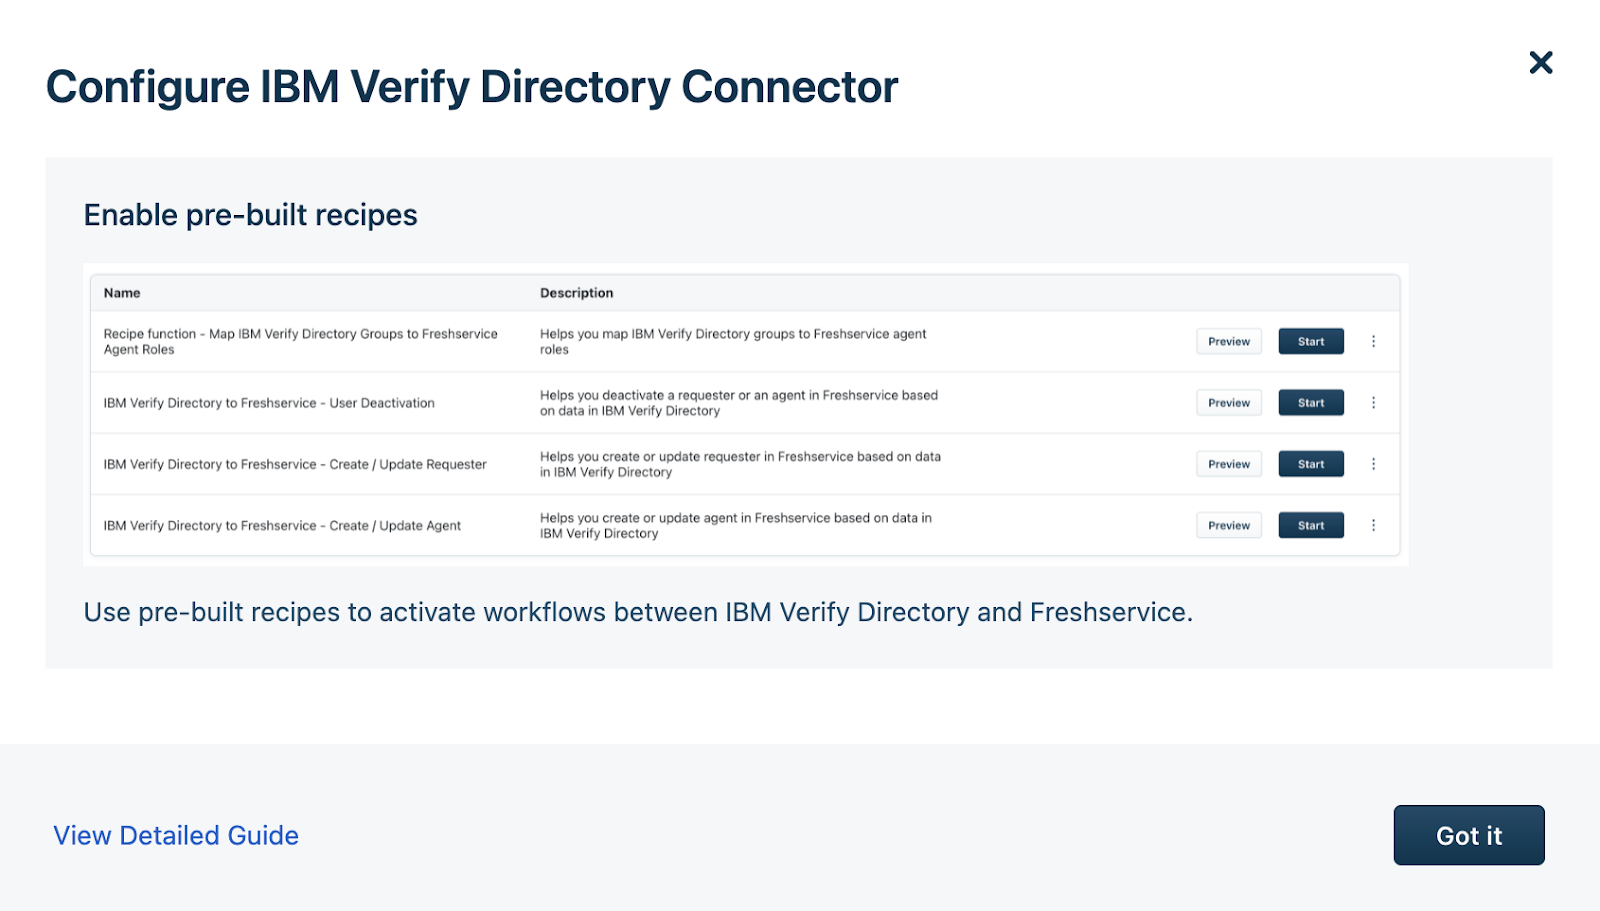Click the Name column header
Screen dimensions: 1600x911
tap(122, 293)
